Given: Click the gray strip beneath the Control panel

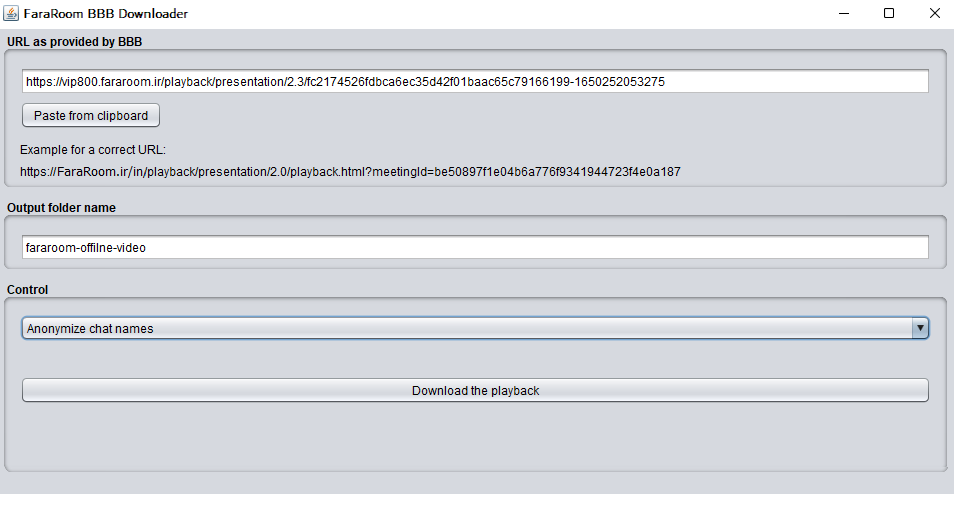Looking at the screenshot, I should (475, 483).
